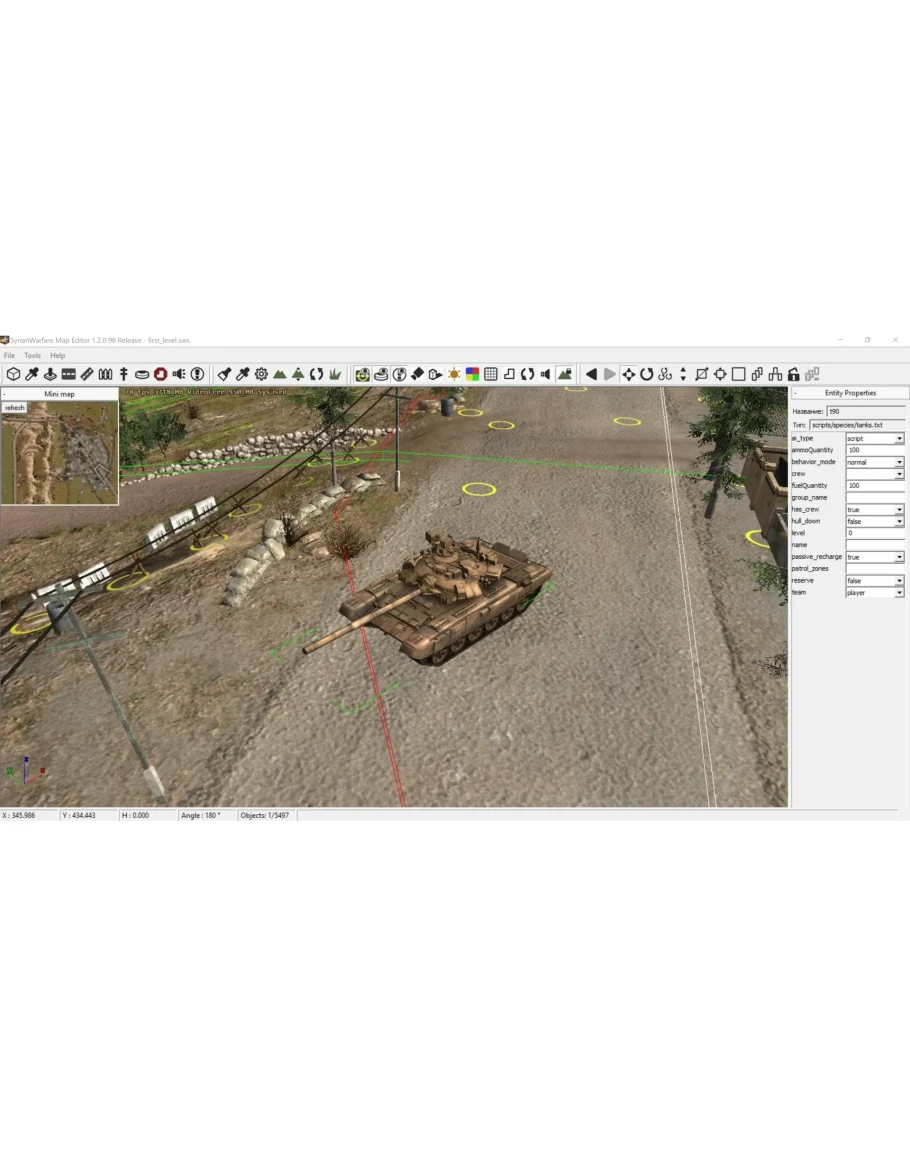Expand the behavior_mode dropdown
The width and height of the screenshot is (910, 1155).
click(899, 463)
